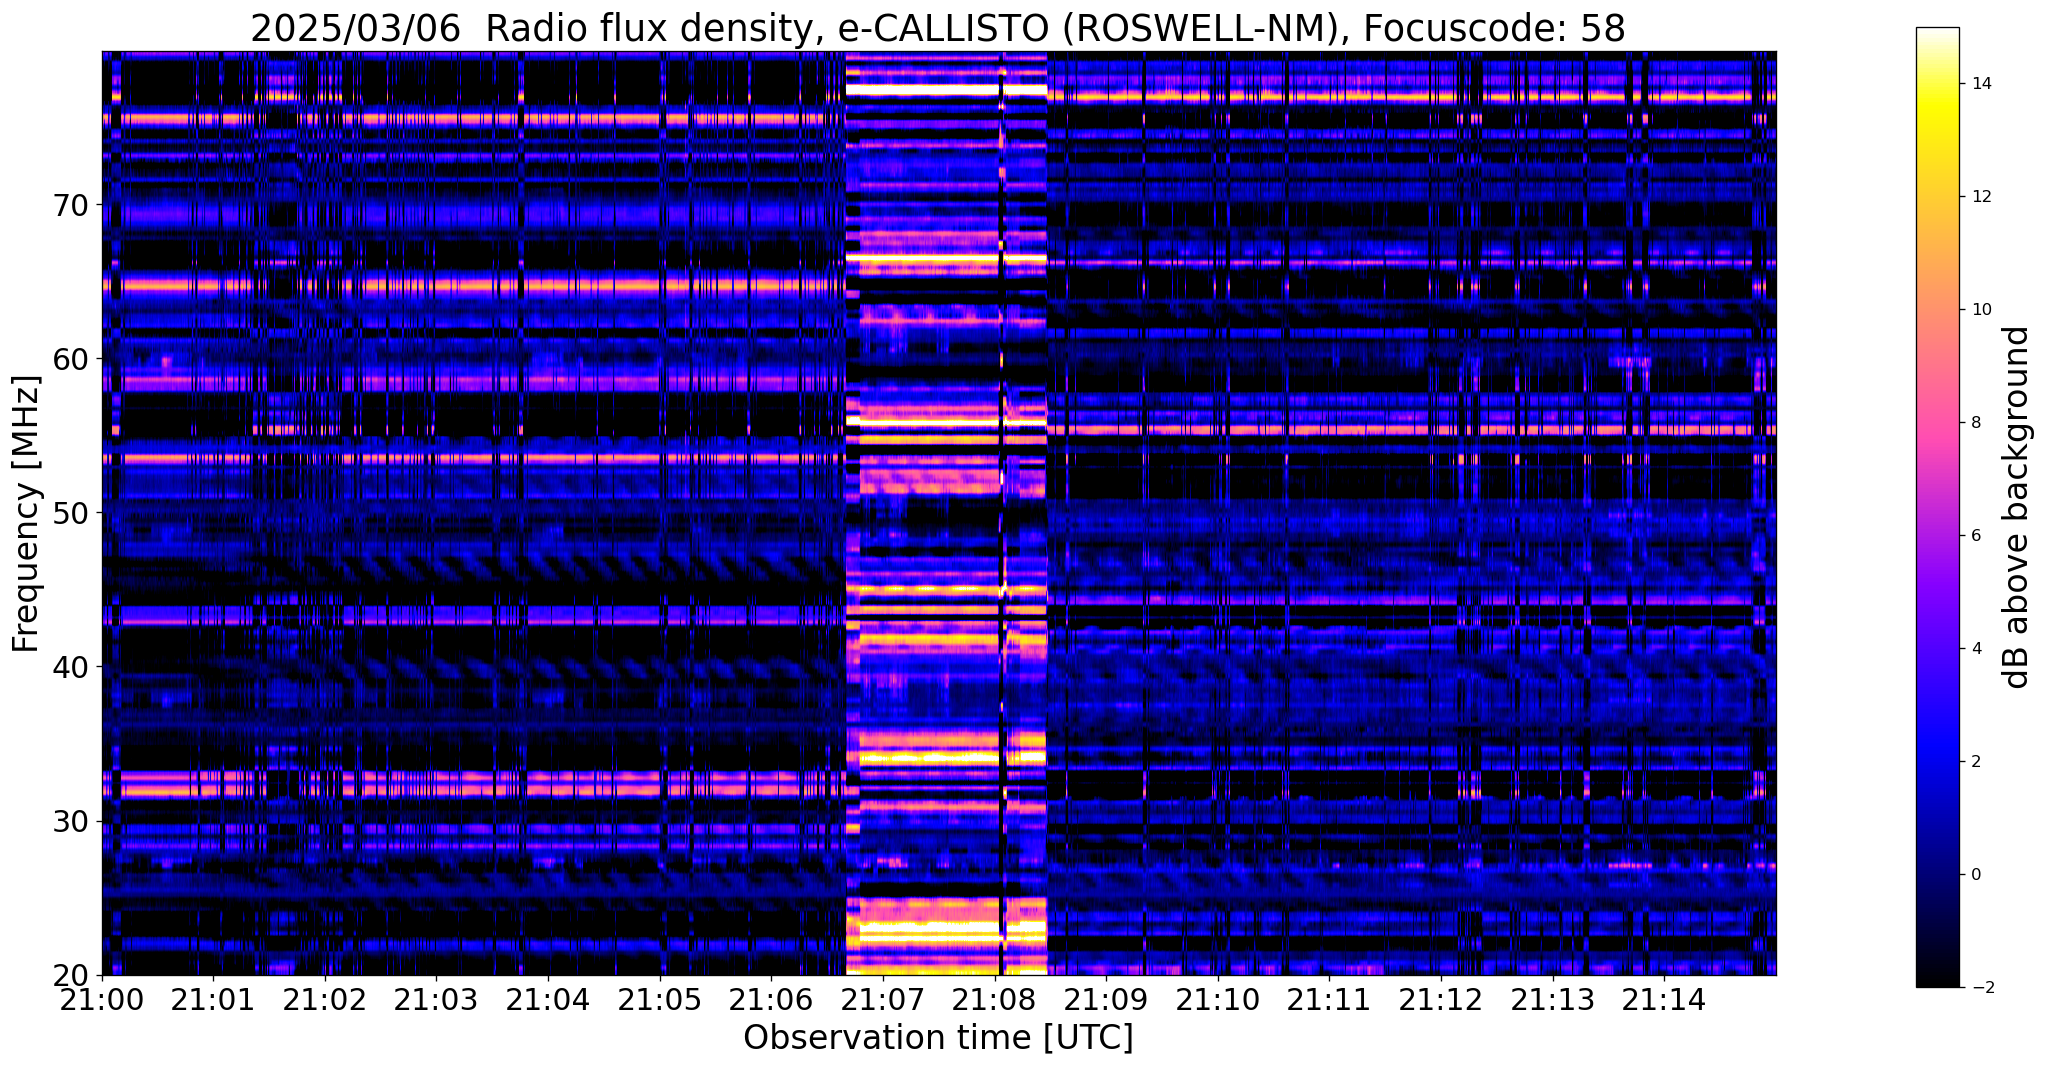
Task: Click the white top end of the colorbar
Action: pos(1937,34)
